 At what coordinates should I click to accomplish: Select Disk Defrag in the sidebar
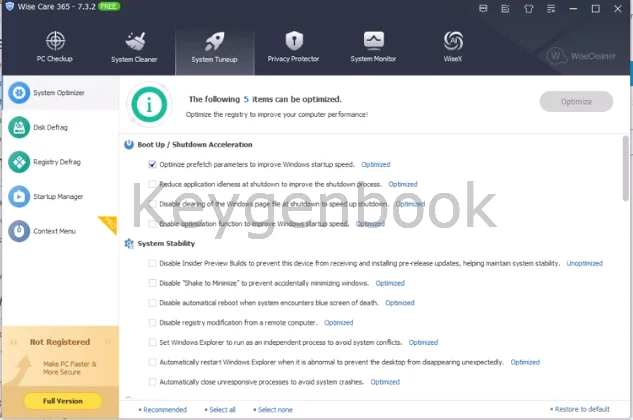pyautogui.click(x=50, y=127)
